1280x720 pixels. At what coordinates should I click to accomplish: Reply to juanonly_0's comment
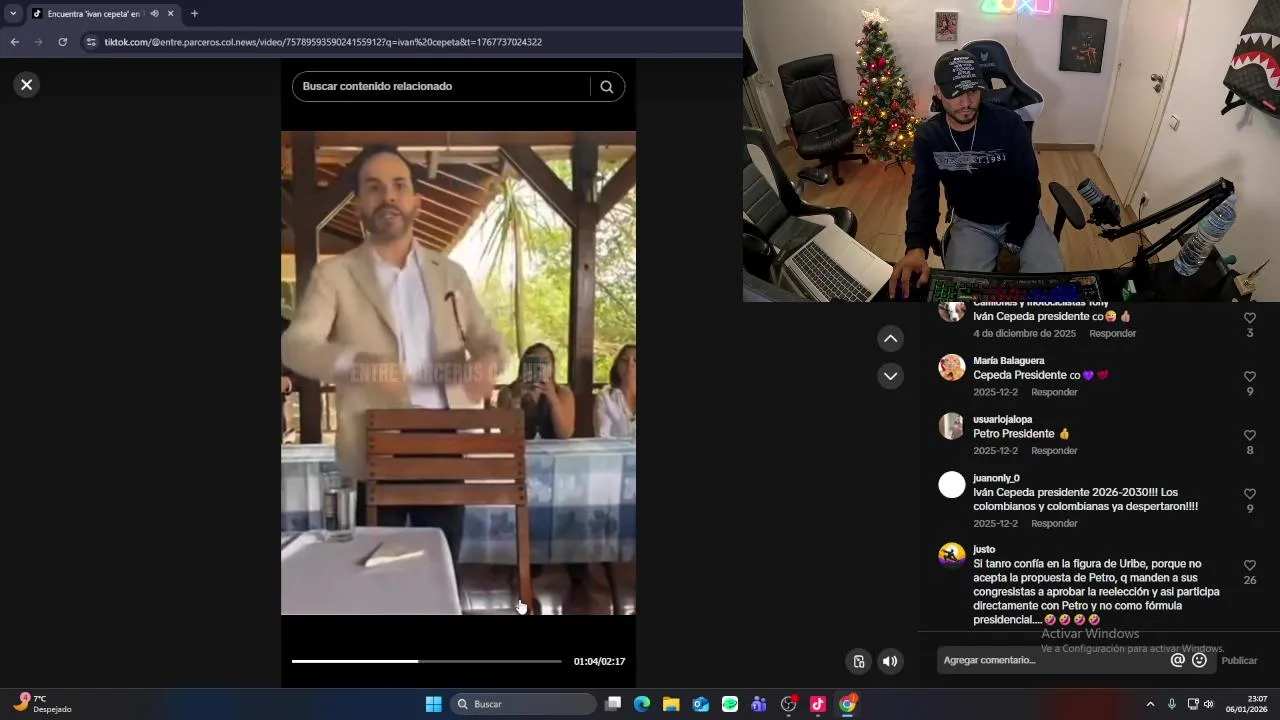[1054, 523]
